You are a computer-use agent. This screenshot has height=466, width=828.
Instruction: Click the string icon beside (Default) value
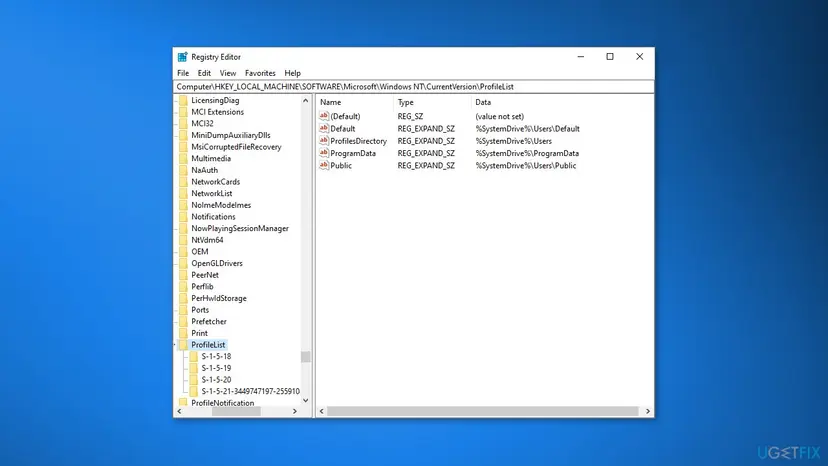[x=324, y=116]
